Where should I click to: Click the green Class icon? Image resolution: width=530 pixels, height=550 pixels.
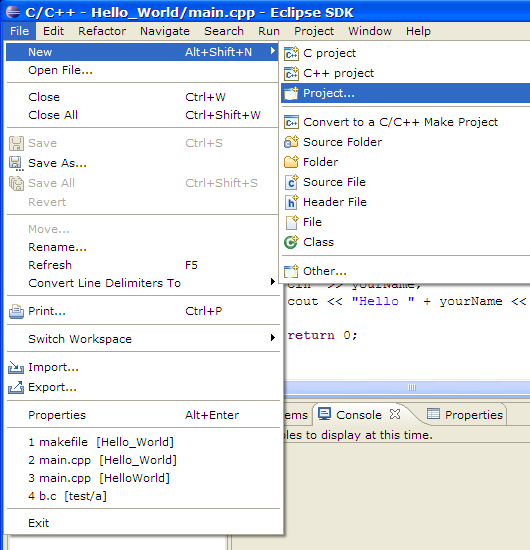(x=291, y=242)
